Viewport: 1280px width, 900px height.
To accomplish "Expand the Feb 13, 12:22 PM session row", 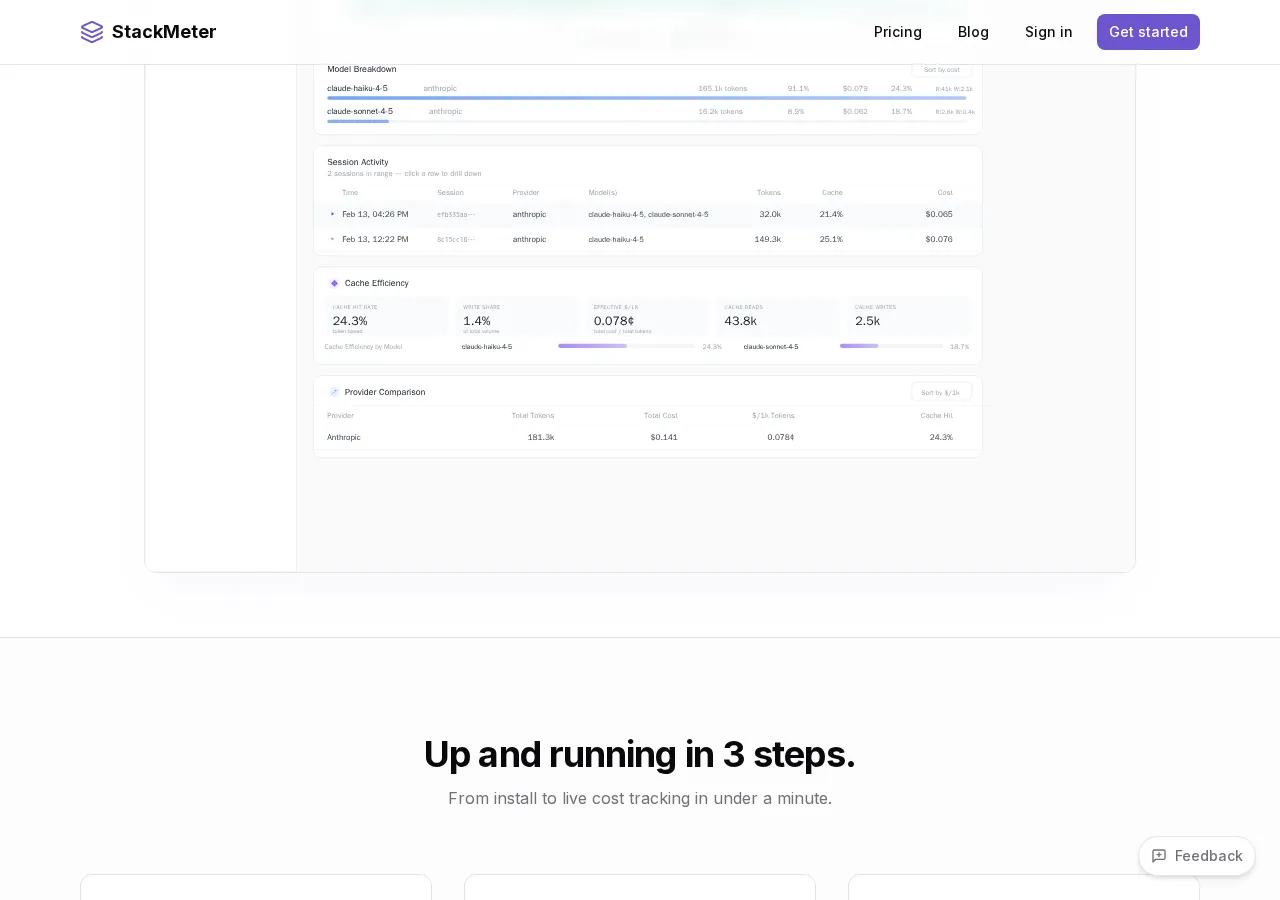I will (x=332, y=239).
